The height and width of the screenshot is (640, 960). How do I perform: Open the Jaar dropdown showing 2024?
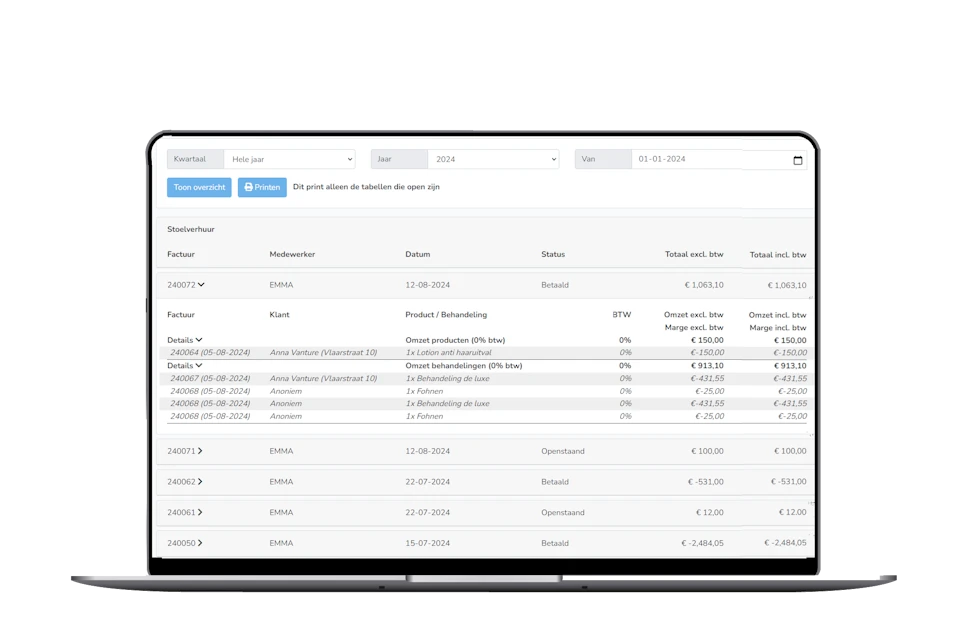point(492,159)
